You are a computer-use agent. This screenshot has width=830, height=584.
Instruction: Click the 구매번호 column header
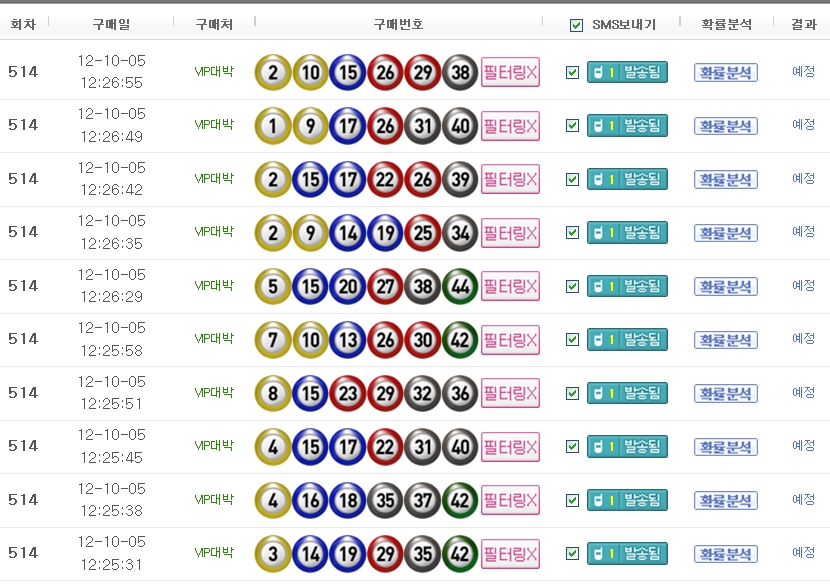click(398, 24)
